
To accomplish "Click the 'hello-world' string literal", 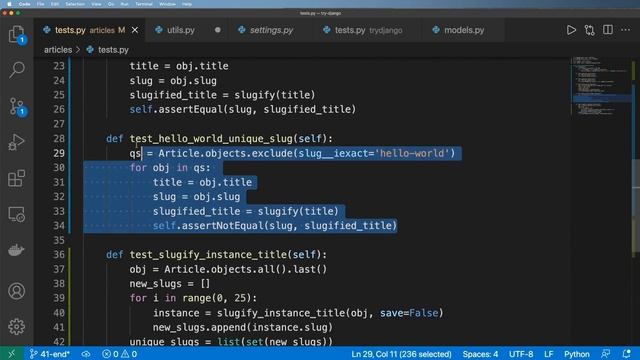I will 411,153.
